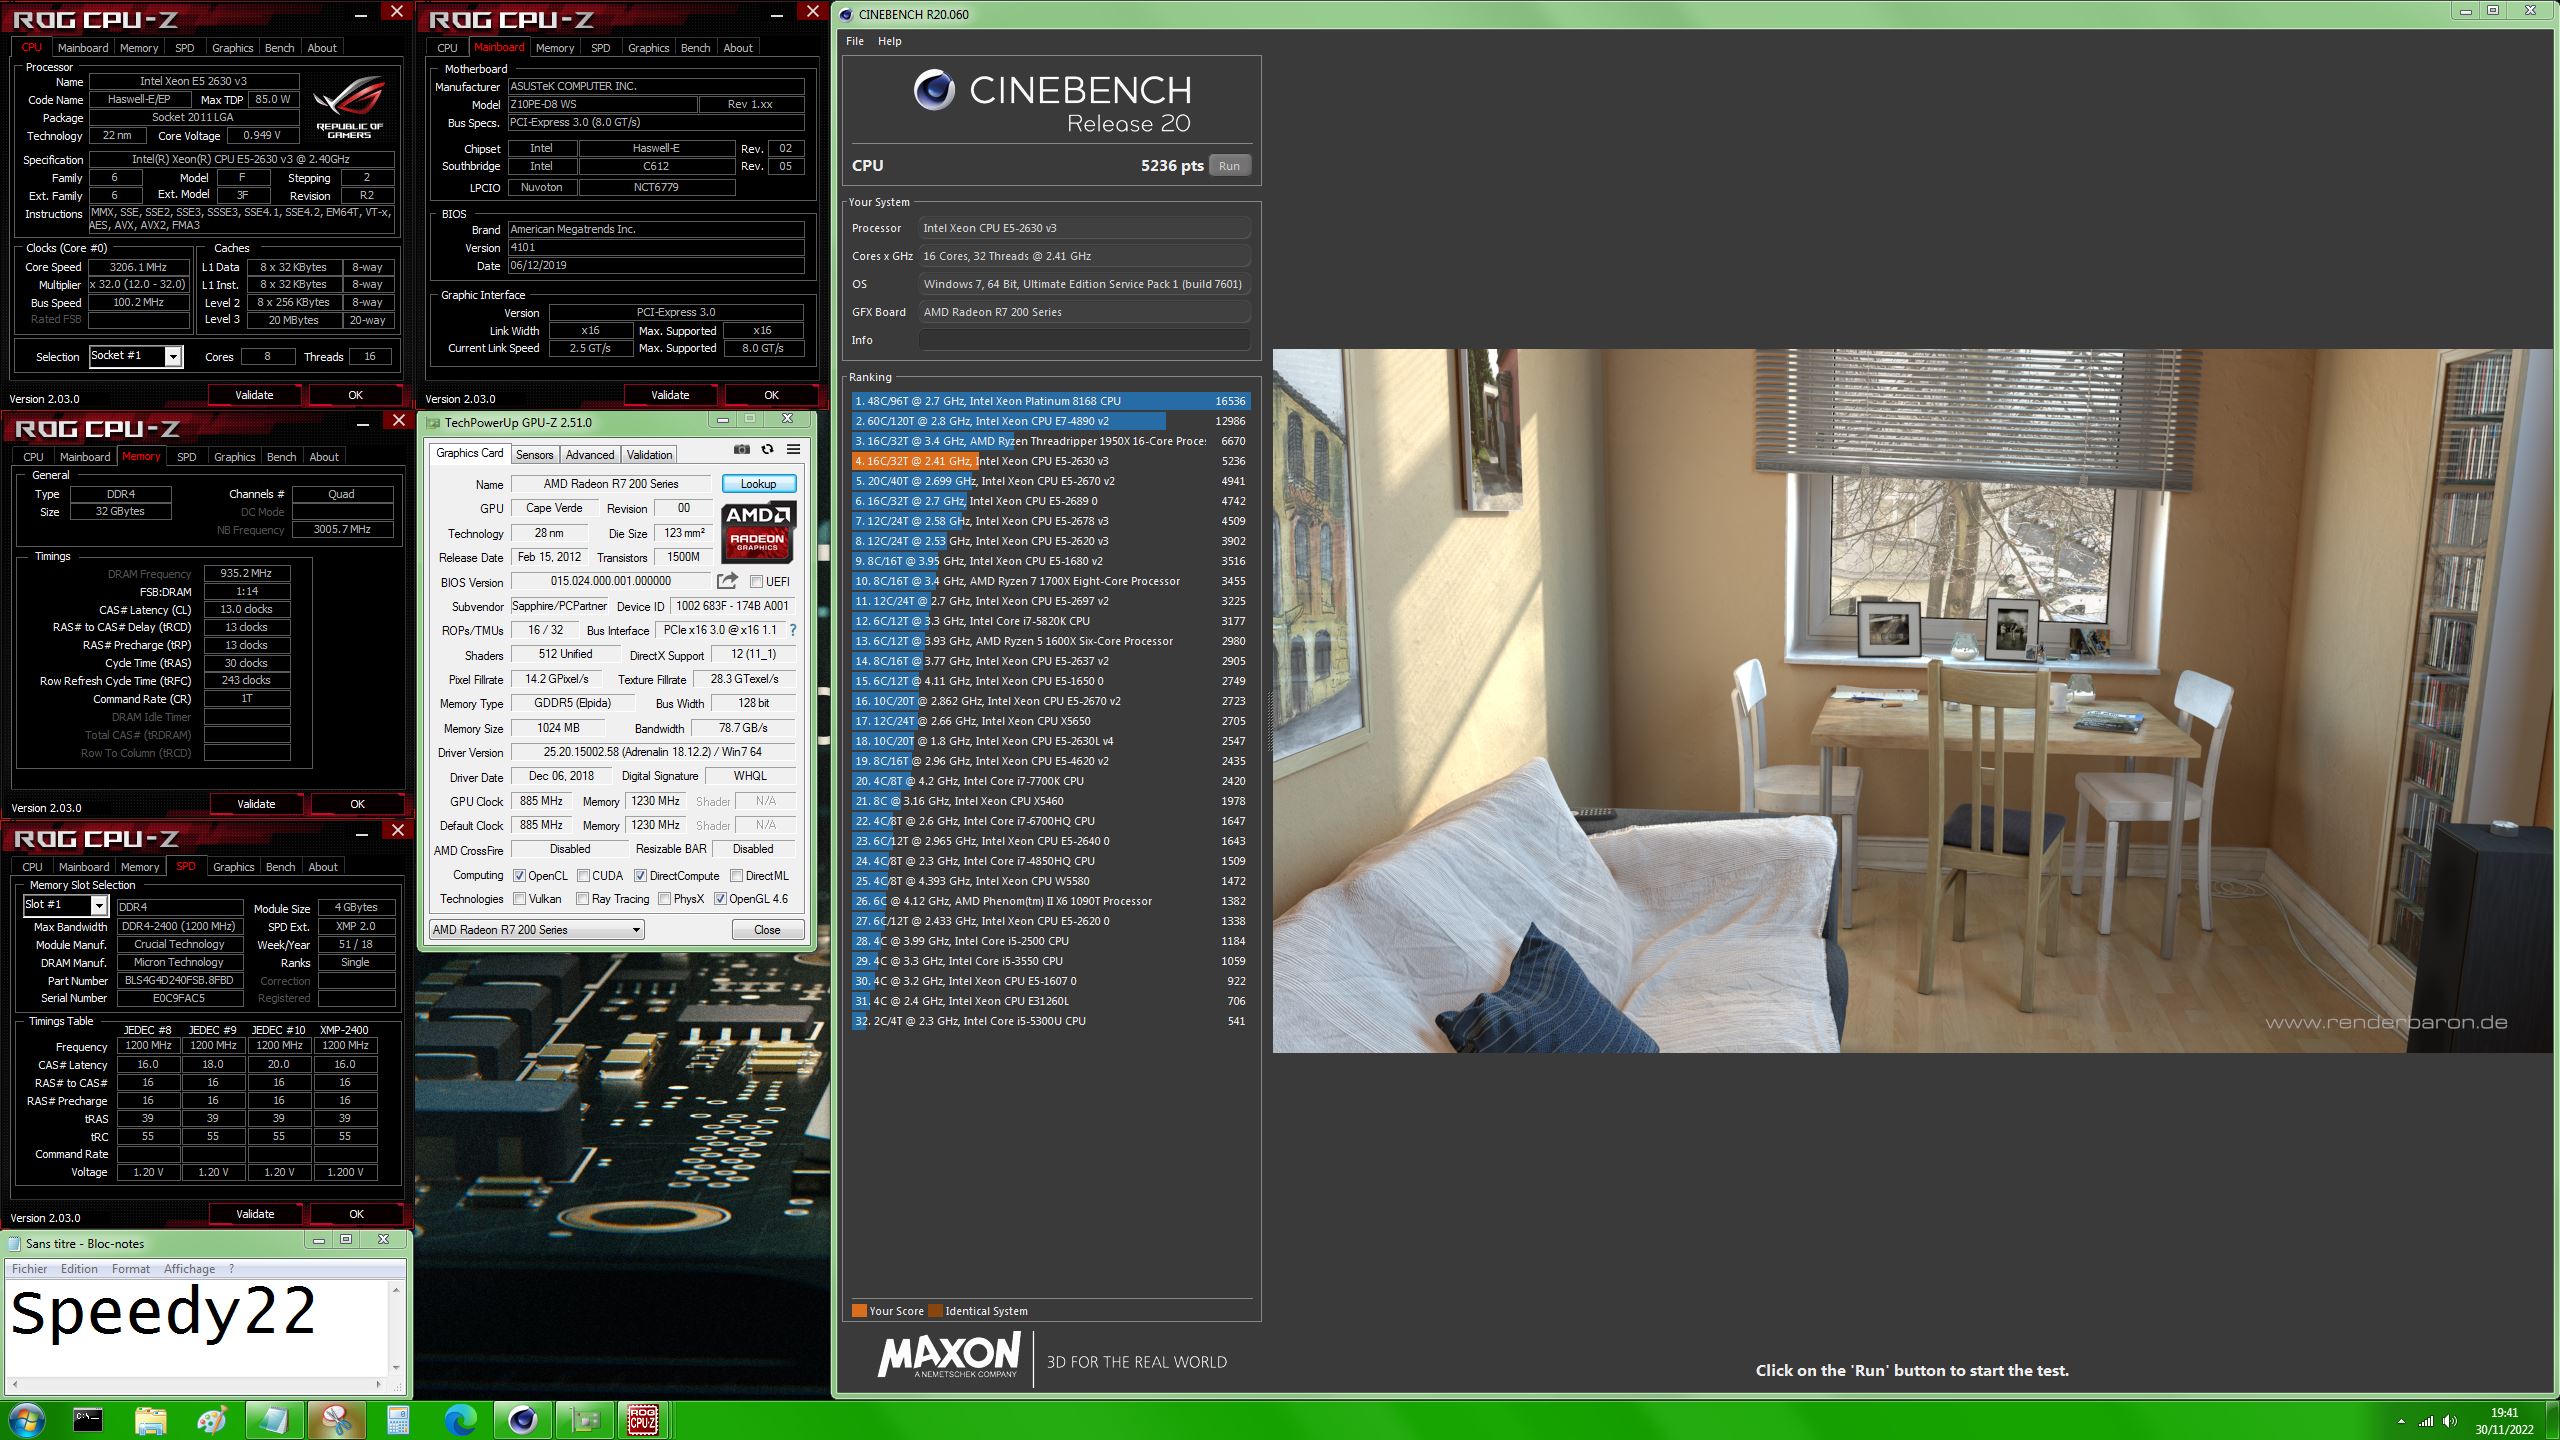Click the Run button in Cinebench
Viewport: 2560px width, 1440px height.
[1229, 166]
